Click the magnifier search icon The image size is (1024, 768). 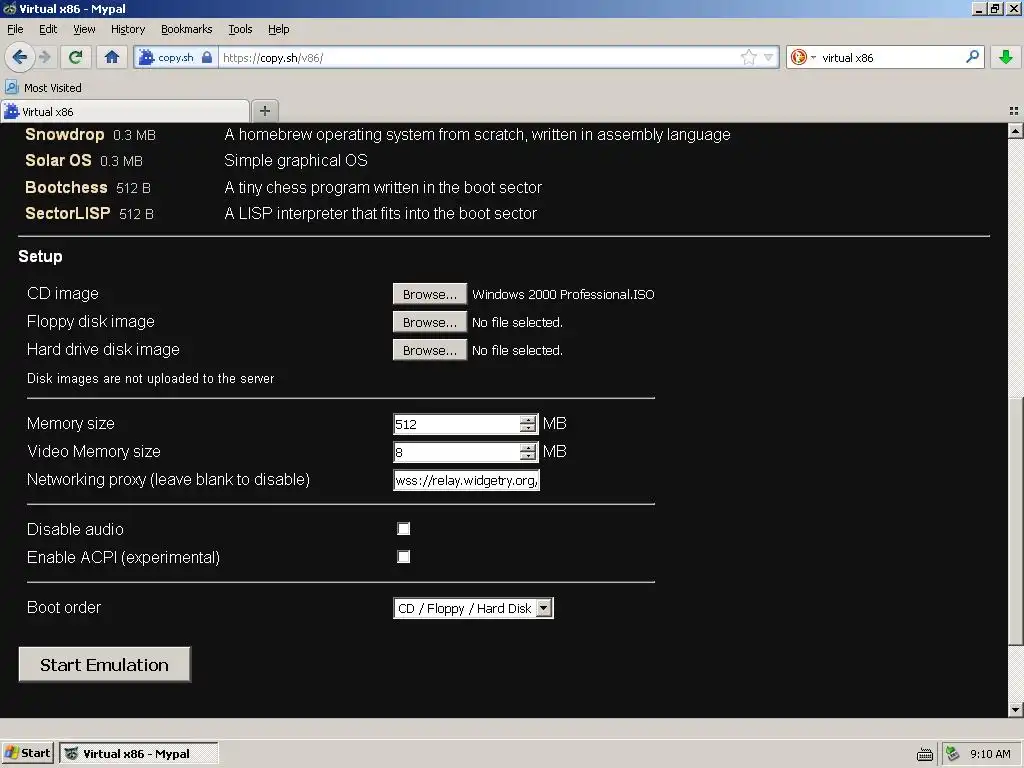tap(972, 57)
